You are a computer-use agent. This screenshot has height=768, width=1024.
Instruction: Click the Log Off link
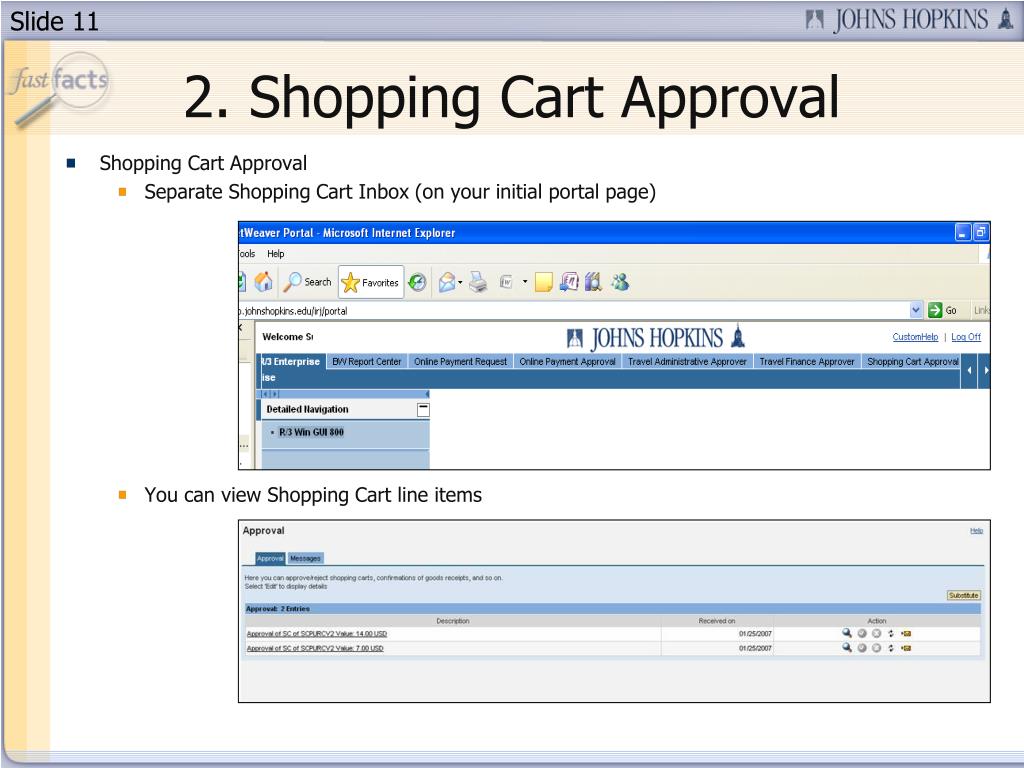(966, 337)
